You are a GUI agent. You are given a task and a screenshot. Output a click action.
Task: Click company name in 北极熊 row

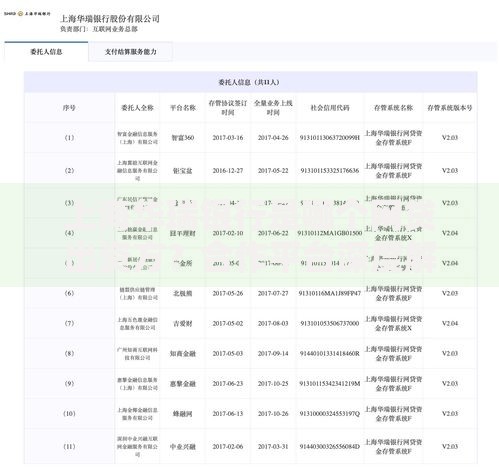point(138,293)
